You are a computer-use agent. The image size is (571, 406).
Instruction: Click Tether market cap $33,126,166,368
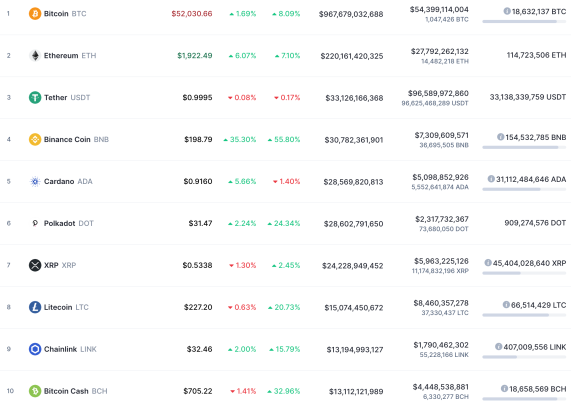(354, 98)
